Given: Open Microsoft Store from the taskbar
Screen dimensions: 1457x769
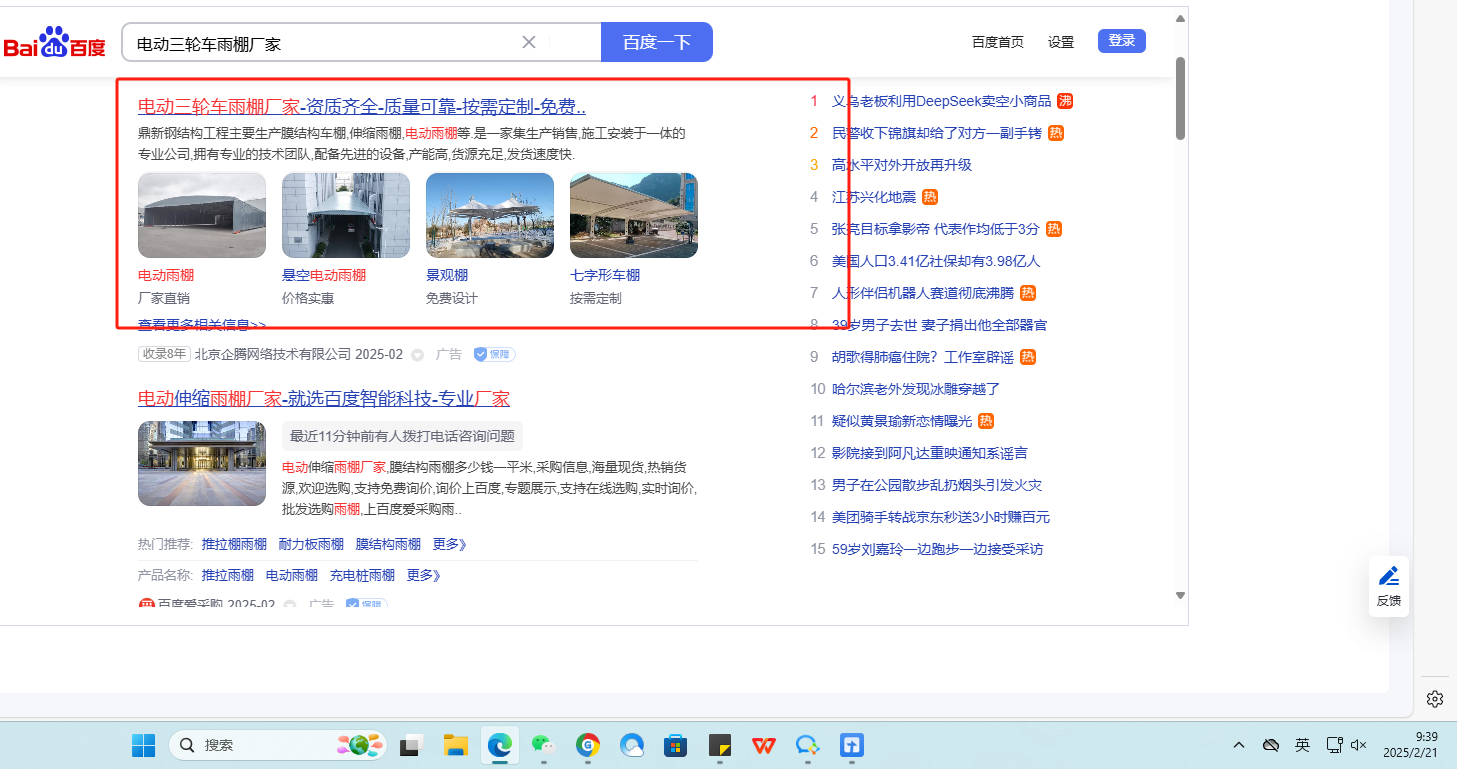Looking at the screenshot, I should tap(676, 745).
